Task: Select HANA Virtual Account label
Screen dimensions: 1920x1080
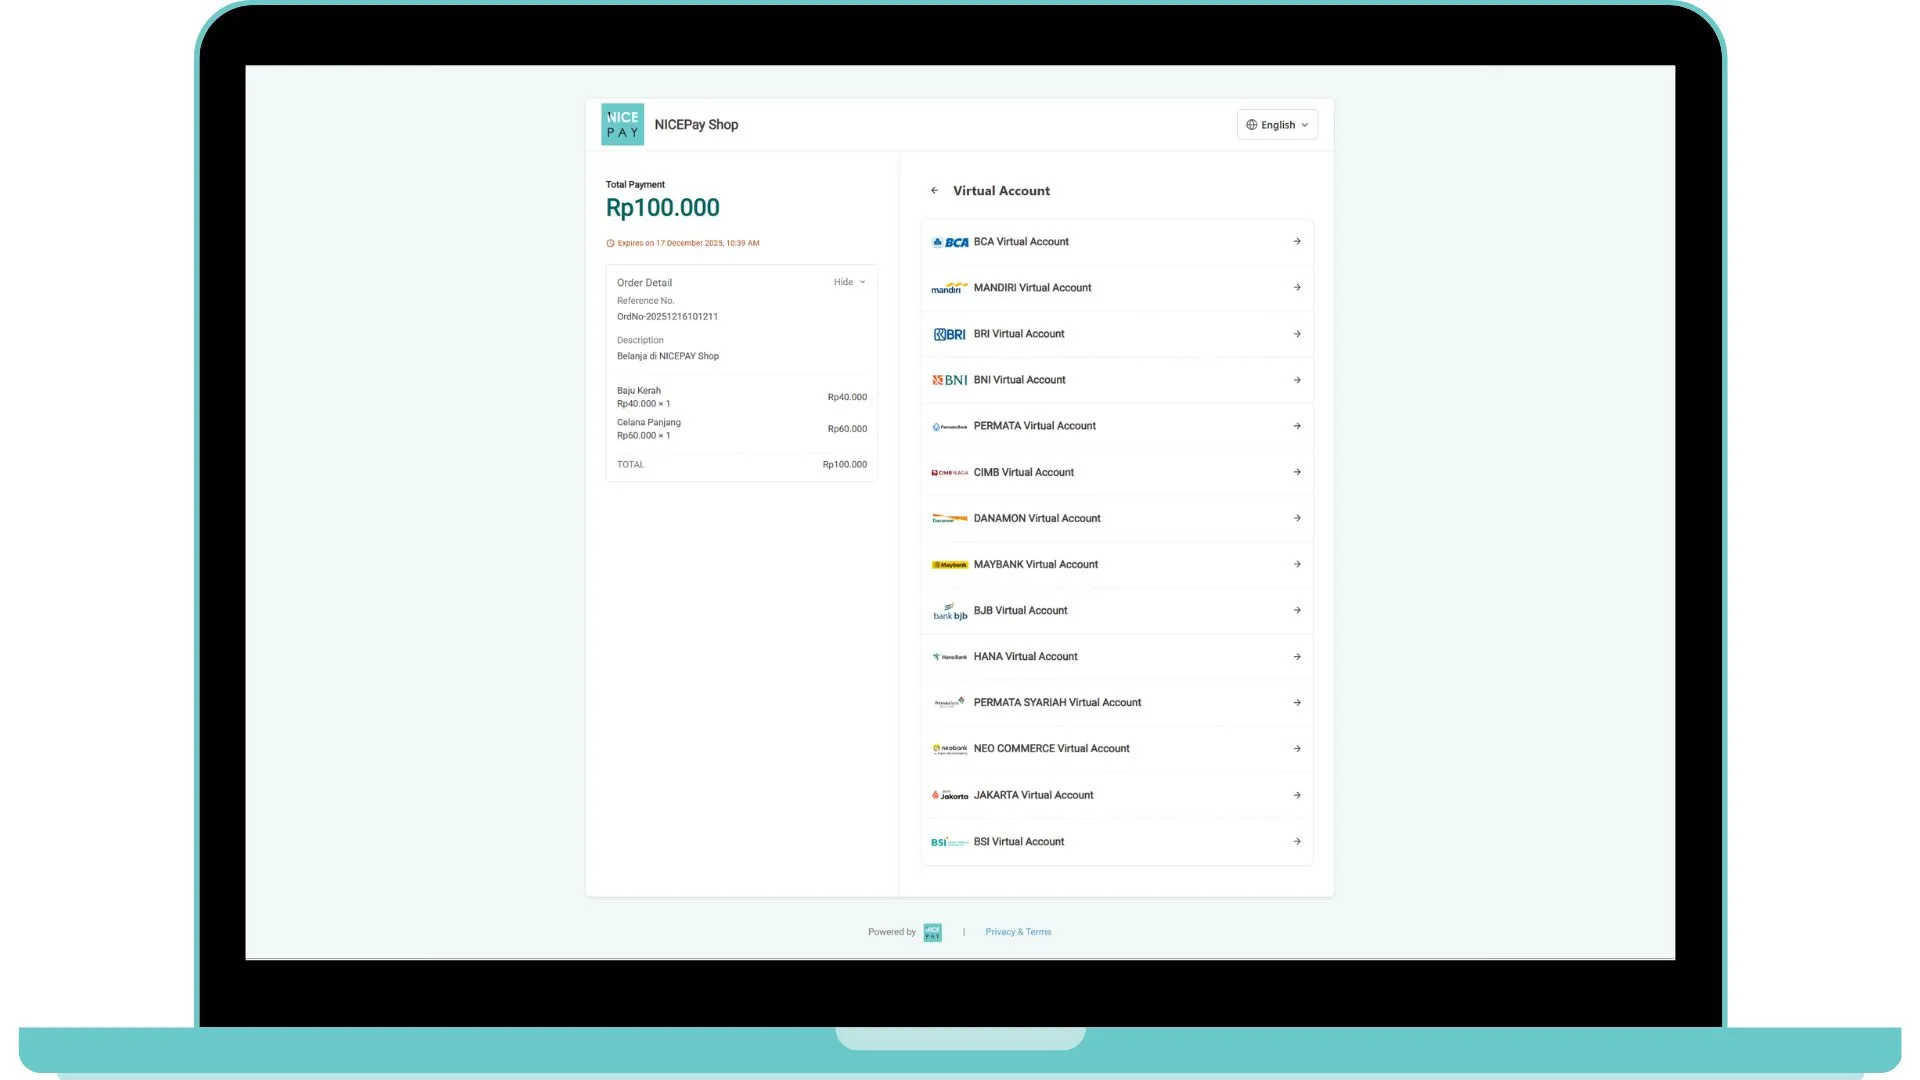Action: [x=1025, y=656]
